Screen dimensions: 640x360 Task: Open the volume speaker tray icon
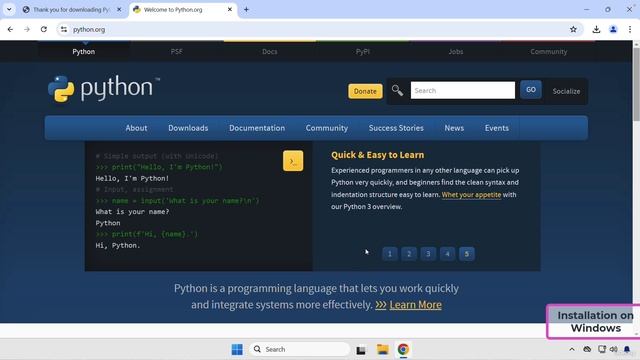(x=613, y=349)
